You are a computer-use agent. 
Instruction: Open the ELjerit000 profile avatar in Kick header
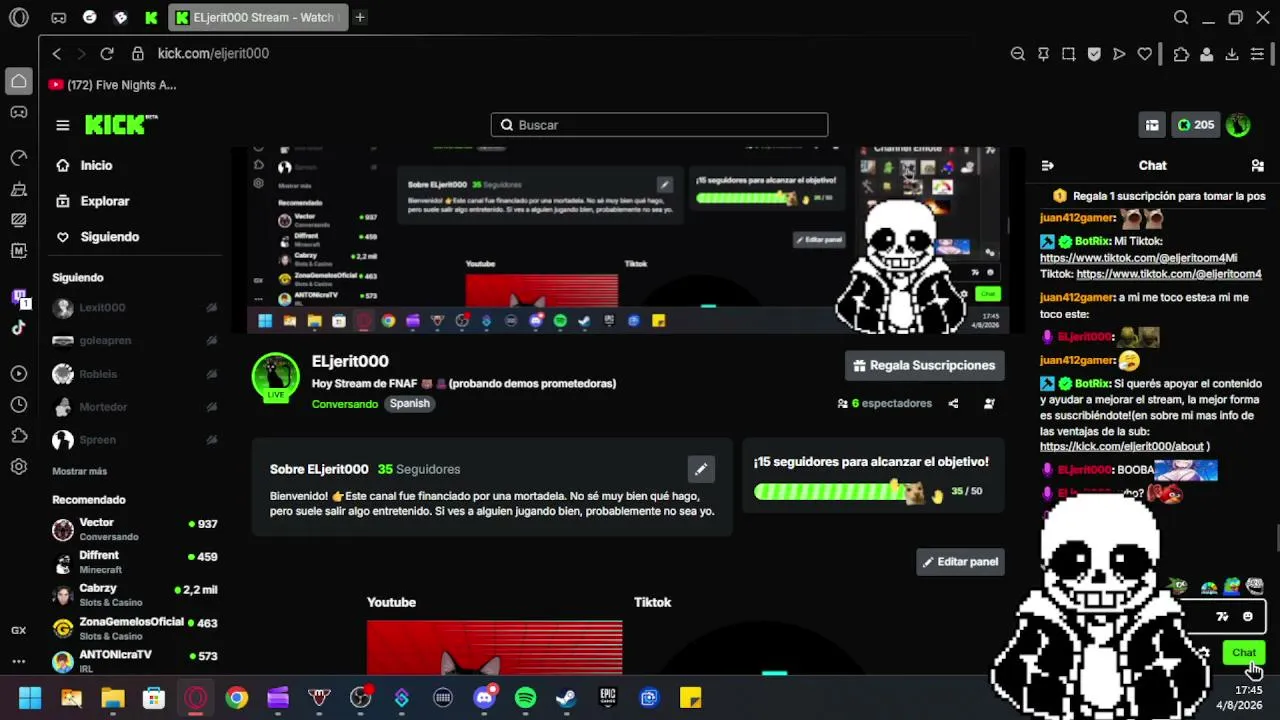click(1238, 125)
